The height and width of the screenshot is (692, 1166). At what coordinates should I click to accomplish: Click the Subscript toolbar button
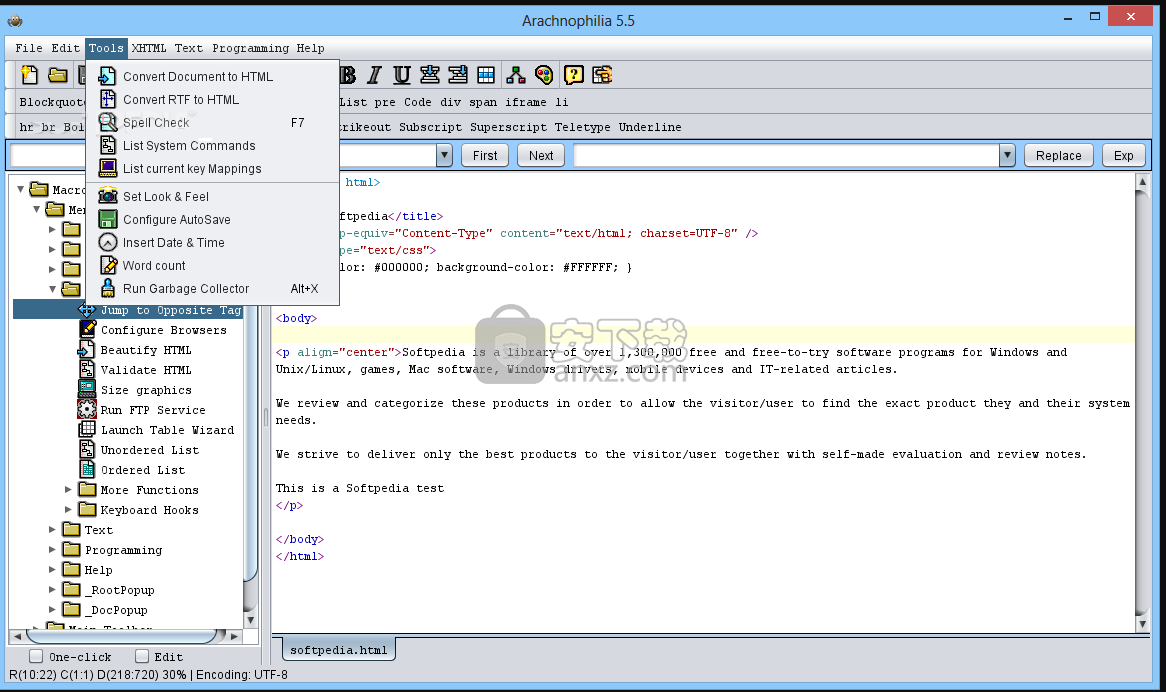click(431, 127)
